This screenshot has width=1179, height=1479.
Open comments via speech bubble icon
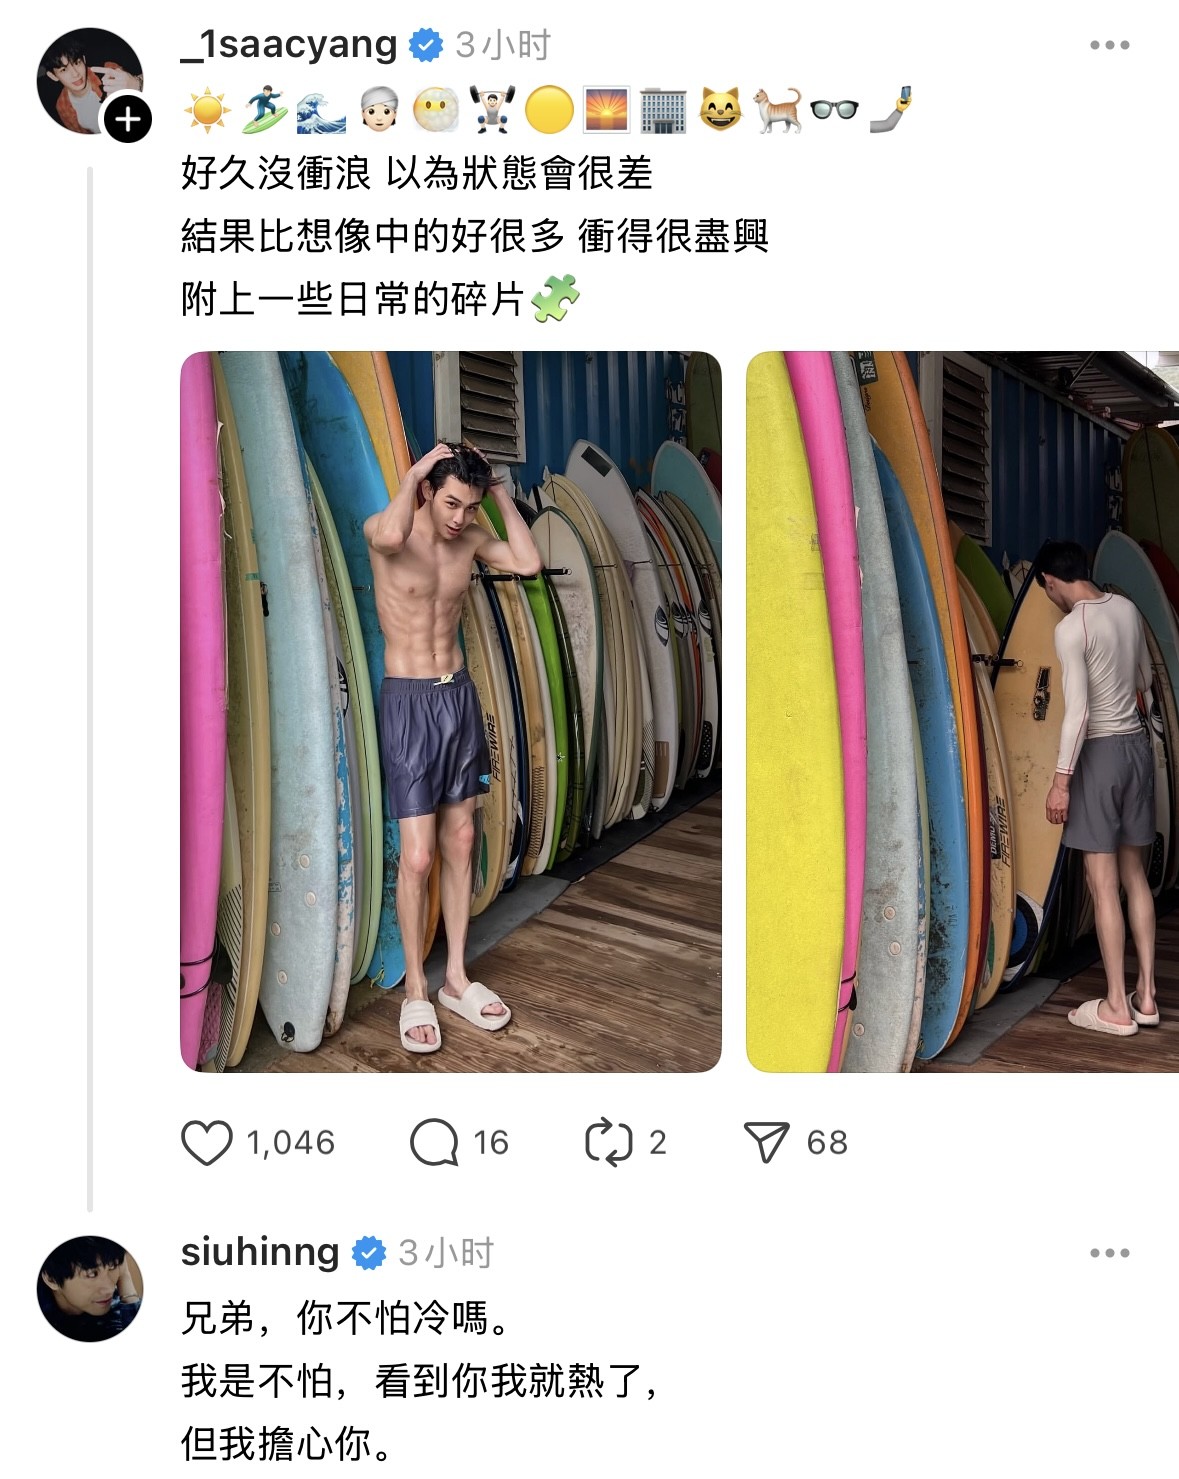(x=434, y=1142)
